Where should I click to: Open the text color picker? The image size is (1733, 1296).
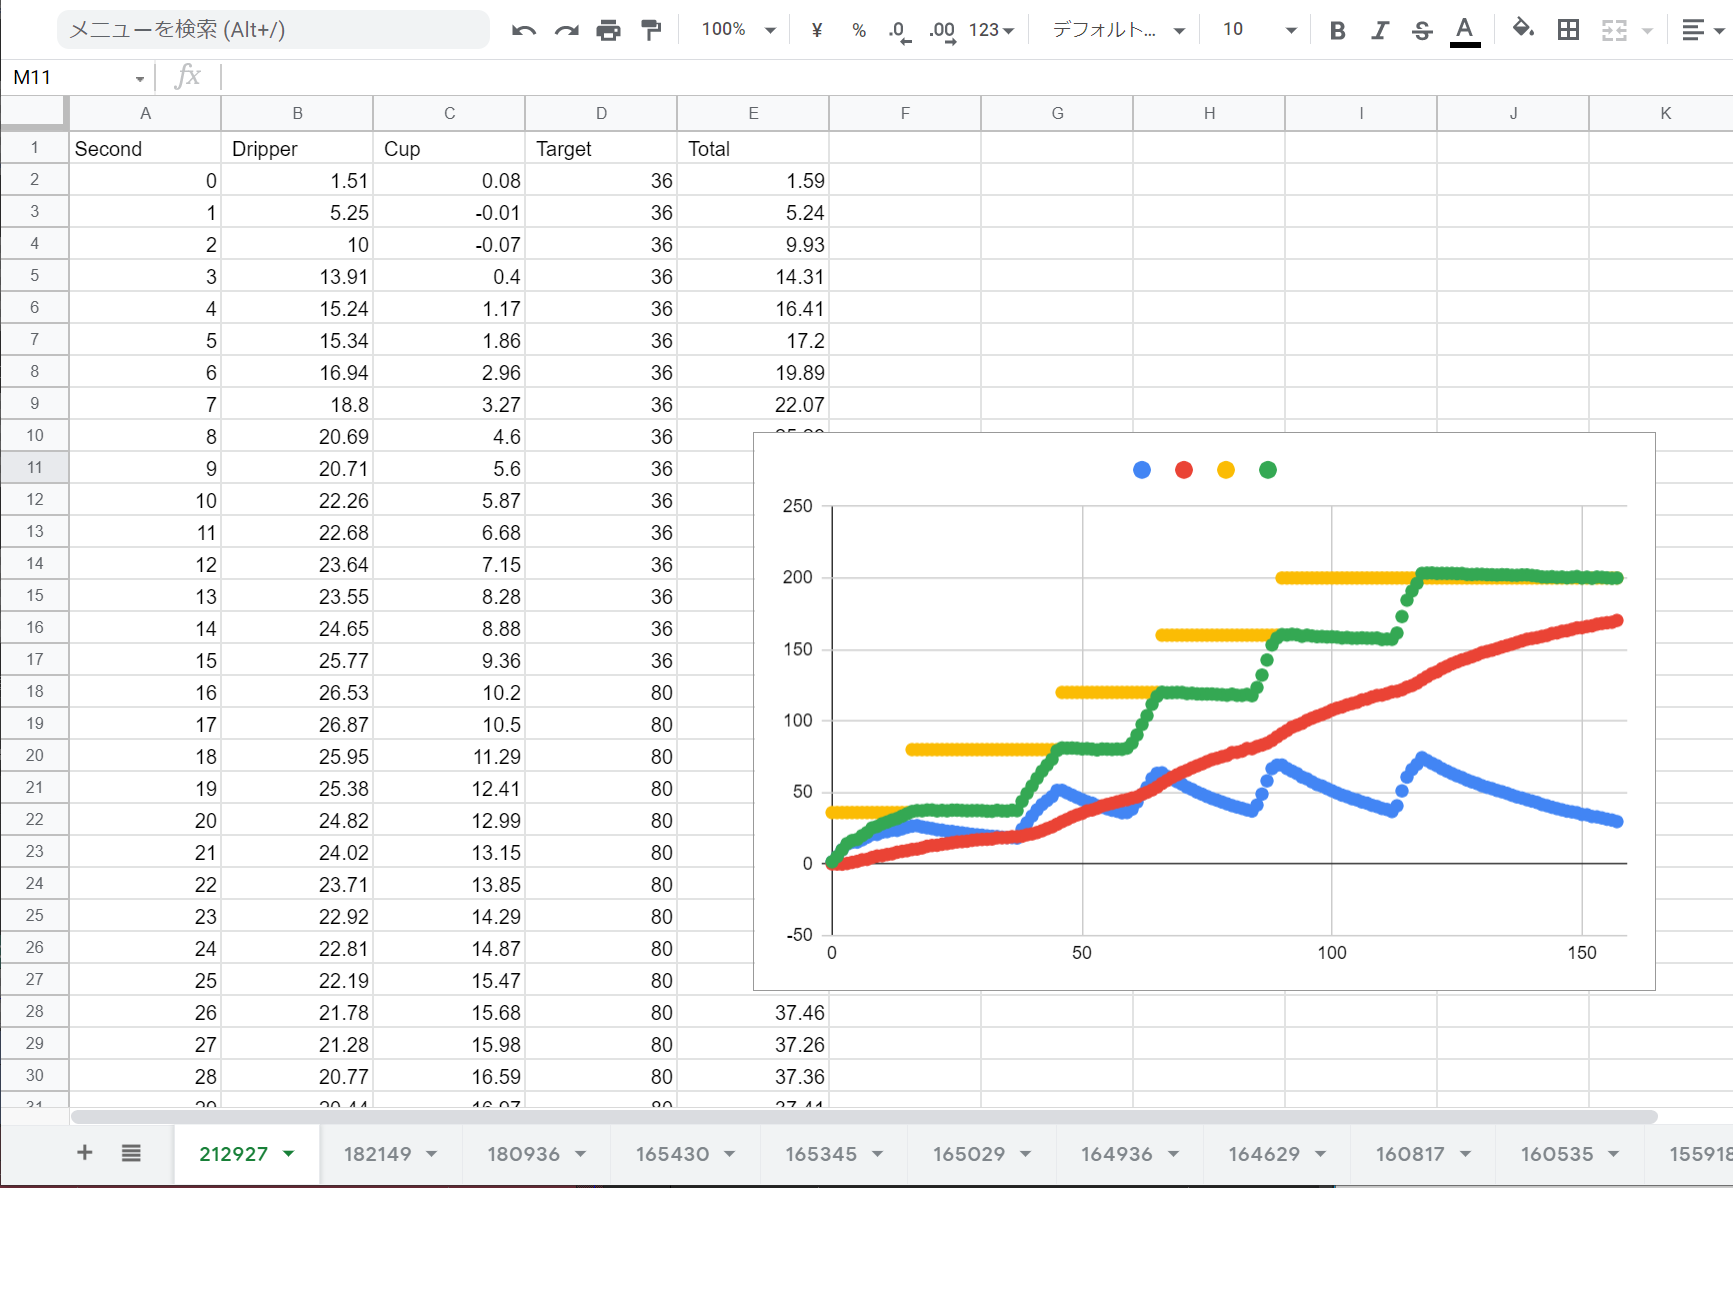pyautogui.click(x=1465, y=30)
